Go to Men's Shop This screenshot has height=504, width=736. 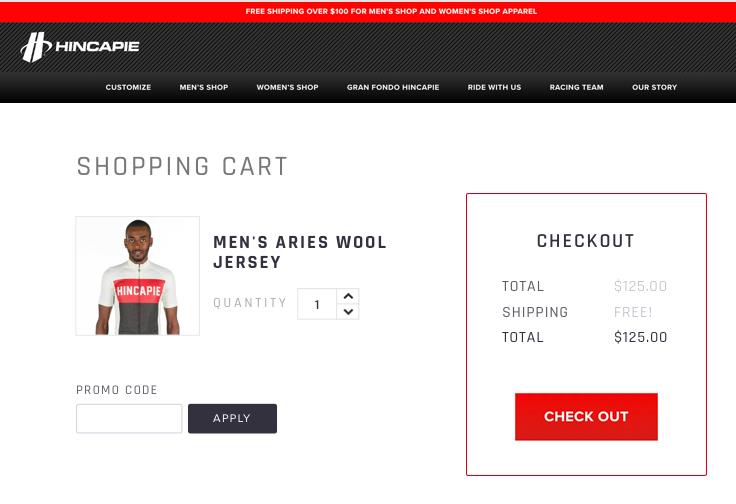pyautogui.click(x=204, y=87)
